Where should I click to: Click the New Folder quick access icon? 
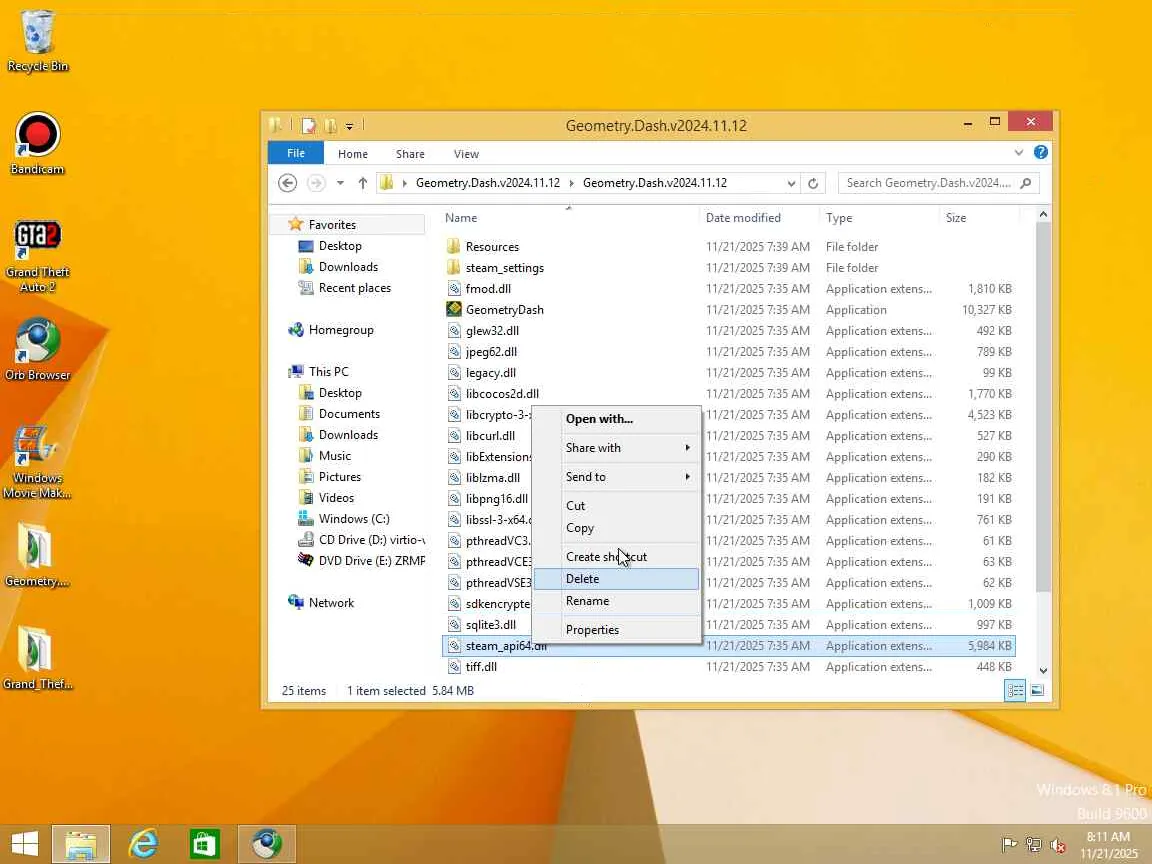[x=331, y=126]
